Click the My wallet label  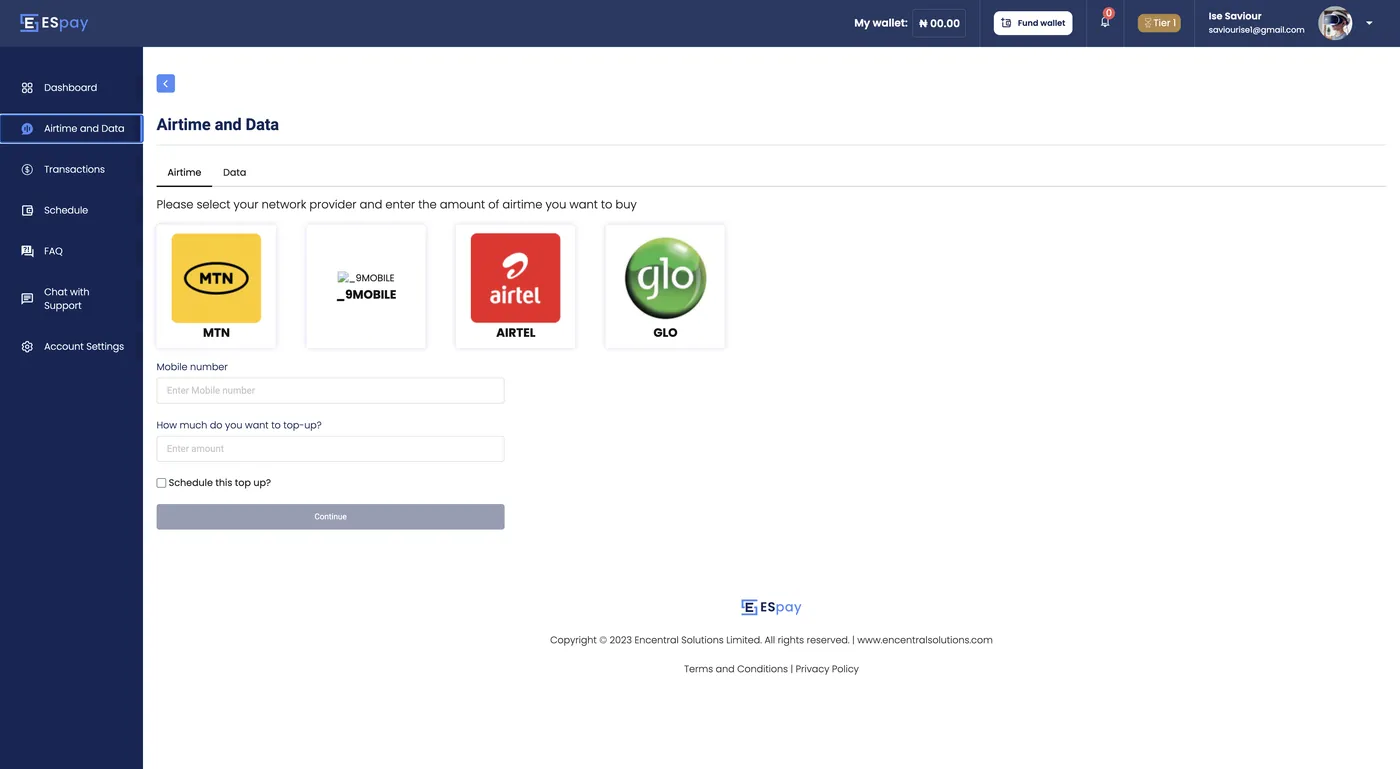click(881, 23)
